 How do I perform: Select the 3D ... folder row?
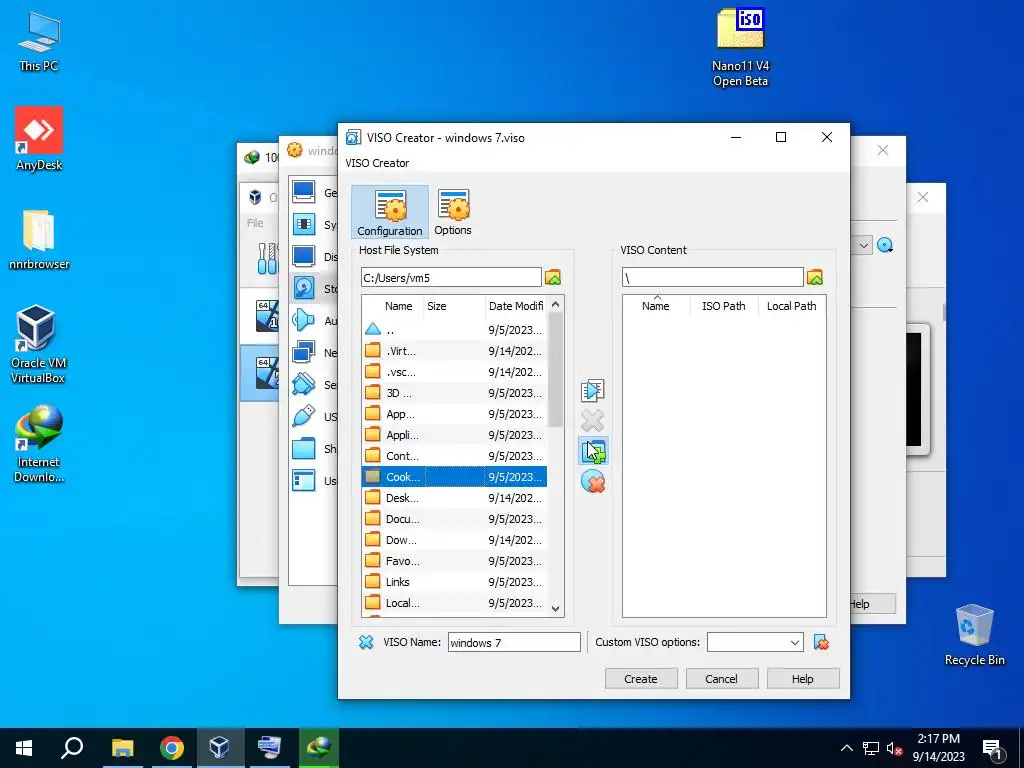[455, 392]
